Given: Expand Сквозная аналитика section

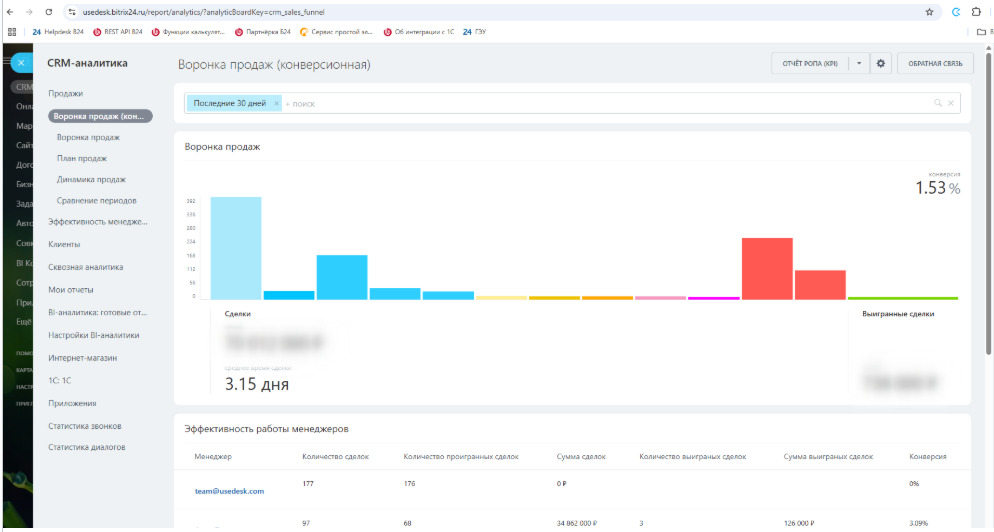Looking at the screenshot, I should pyautogui.click(x=86, y=267).
